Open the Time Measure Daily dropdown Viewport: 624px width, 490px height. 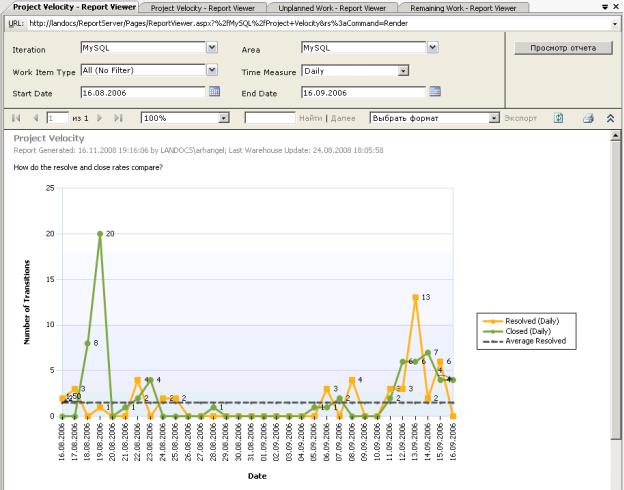click(403, 71)
